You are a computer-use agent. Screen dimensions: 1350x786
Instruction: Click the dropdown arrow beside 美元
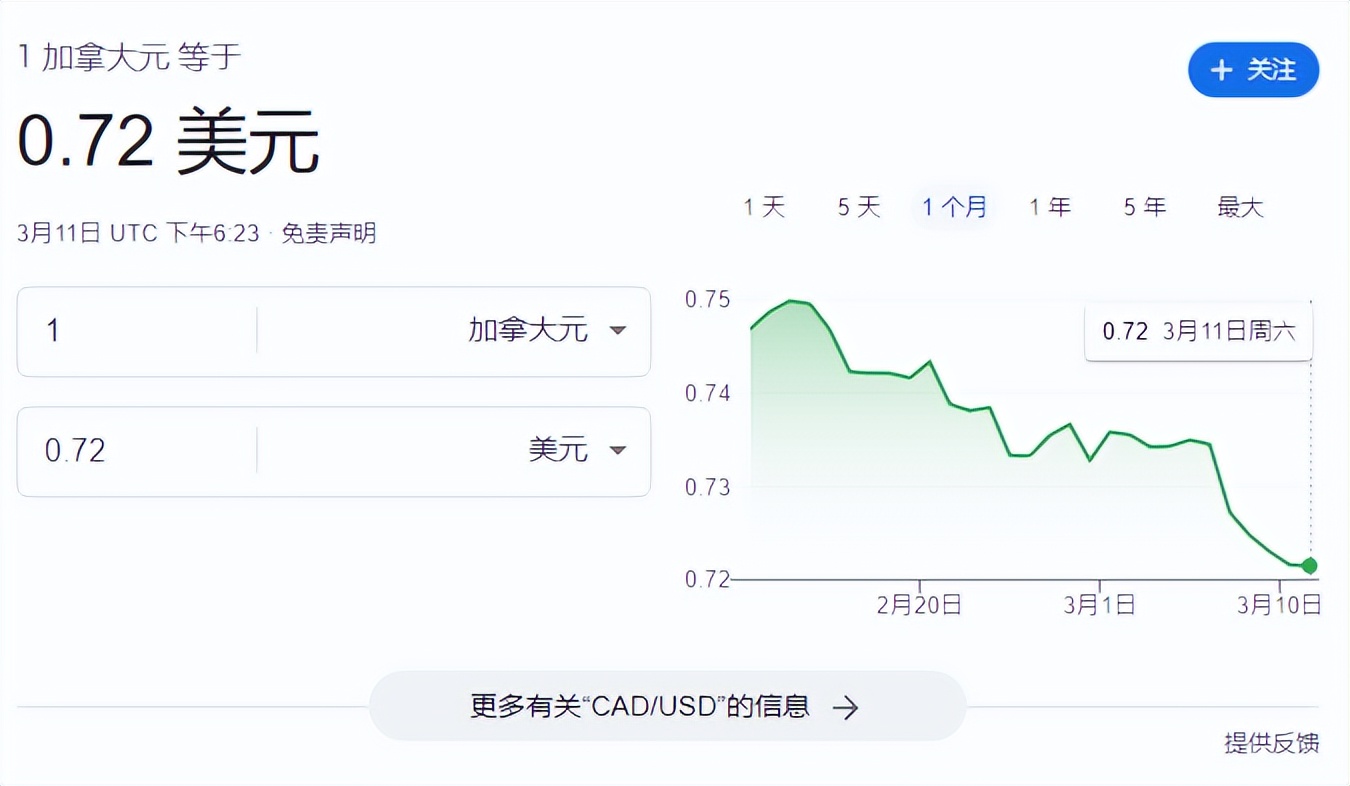pyautogui.click(x=618, y=452)
